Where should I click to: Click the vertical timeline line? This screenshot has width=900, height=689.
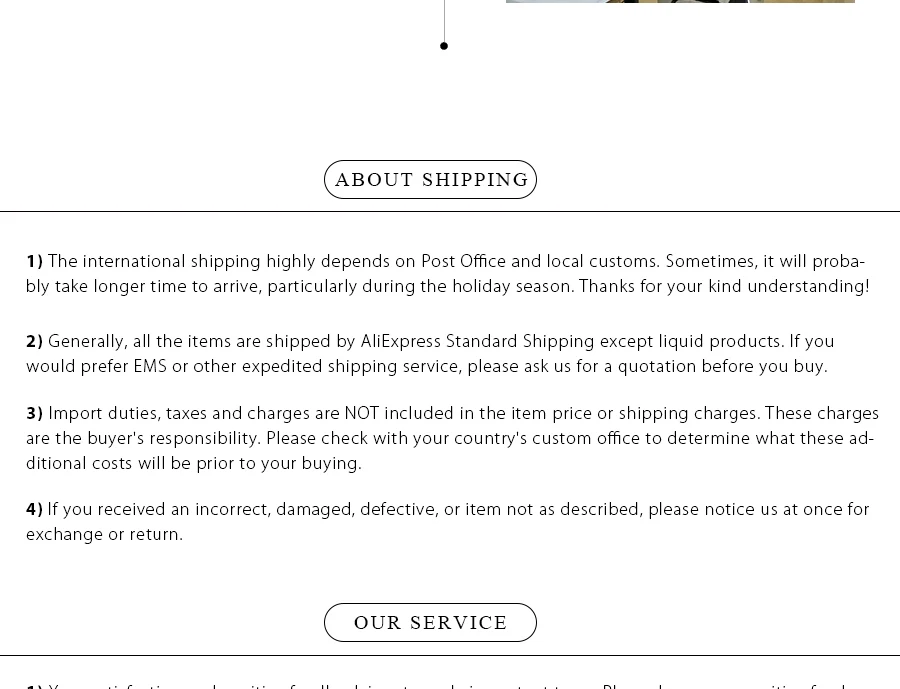point(444,21)
